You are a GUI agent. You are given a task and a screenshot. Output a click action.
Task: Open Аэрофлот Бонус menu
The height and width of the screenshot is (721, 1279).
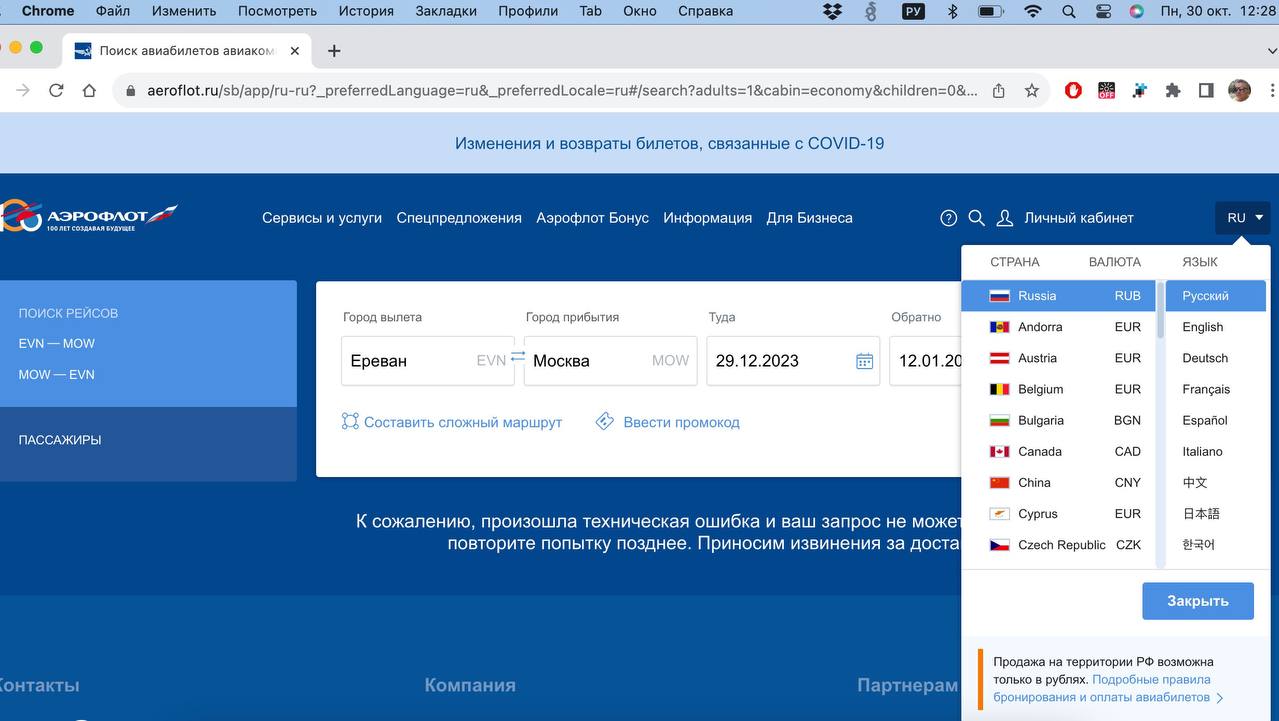[x=592, y=218]
